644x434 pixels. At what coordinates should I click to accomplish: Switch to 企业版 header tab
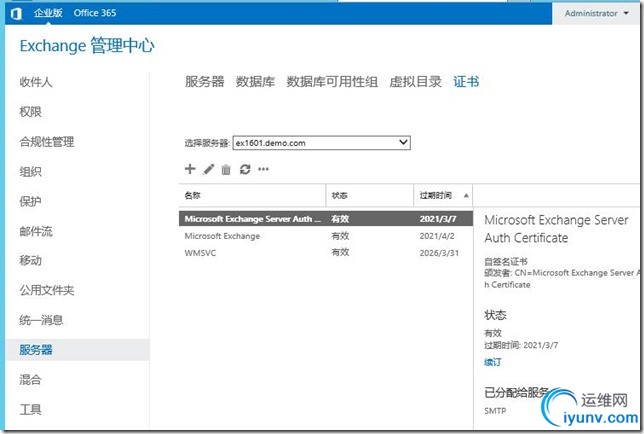[48, 13]
